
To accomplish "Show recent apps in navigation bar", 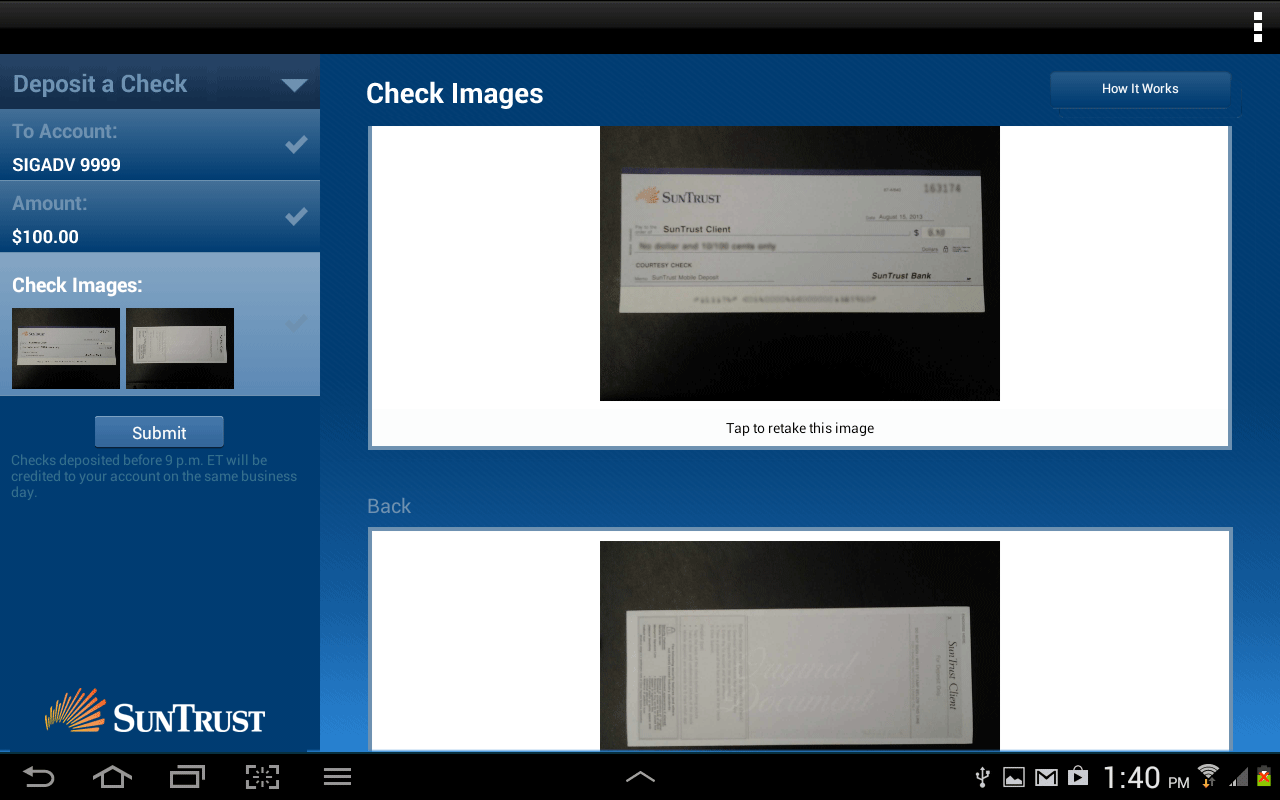I will (187, 777).
